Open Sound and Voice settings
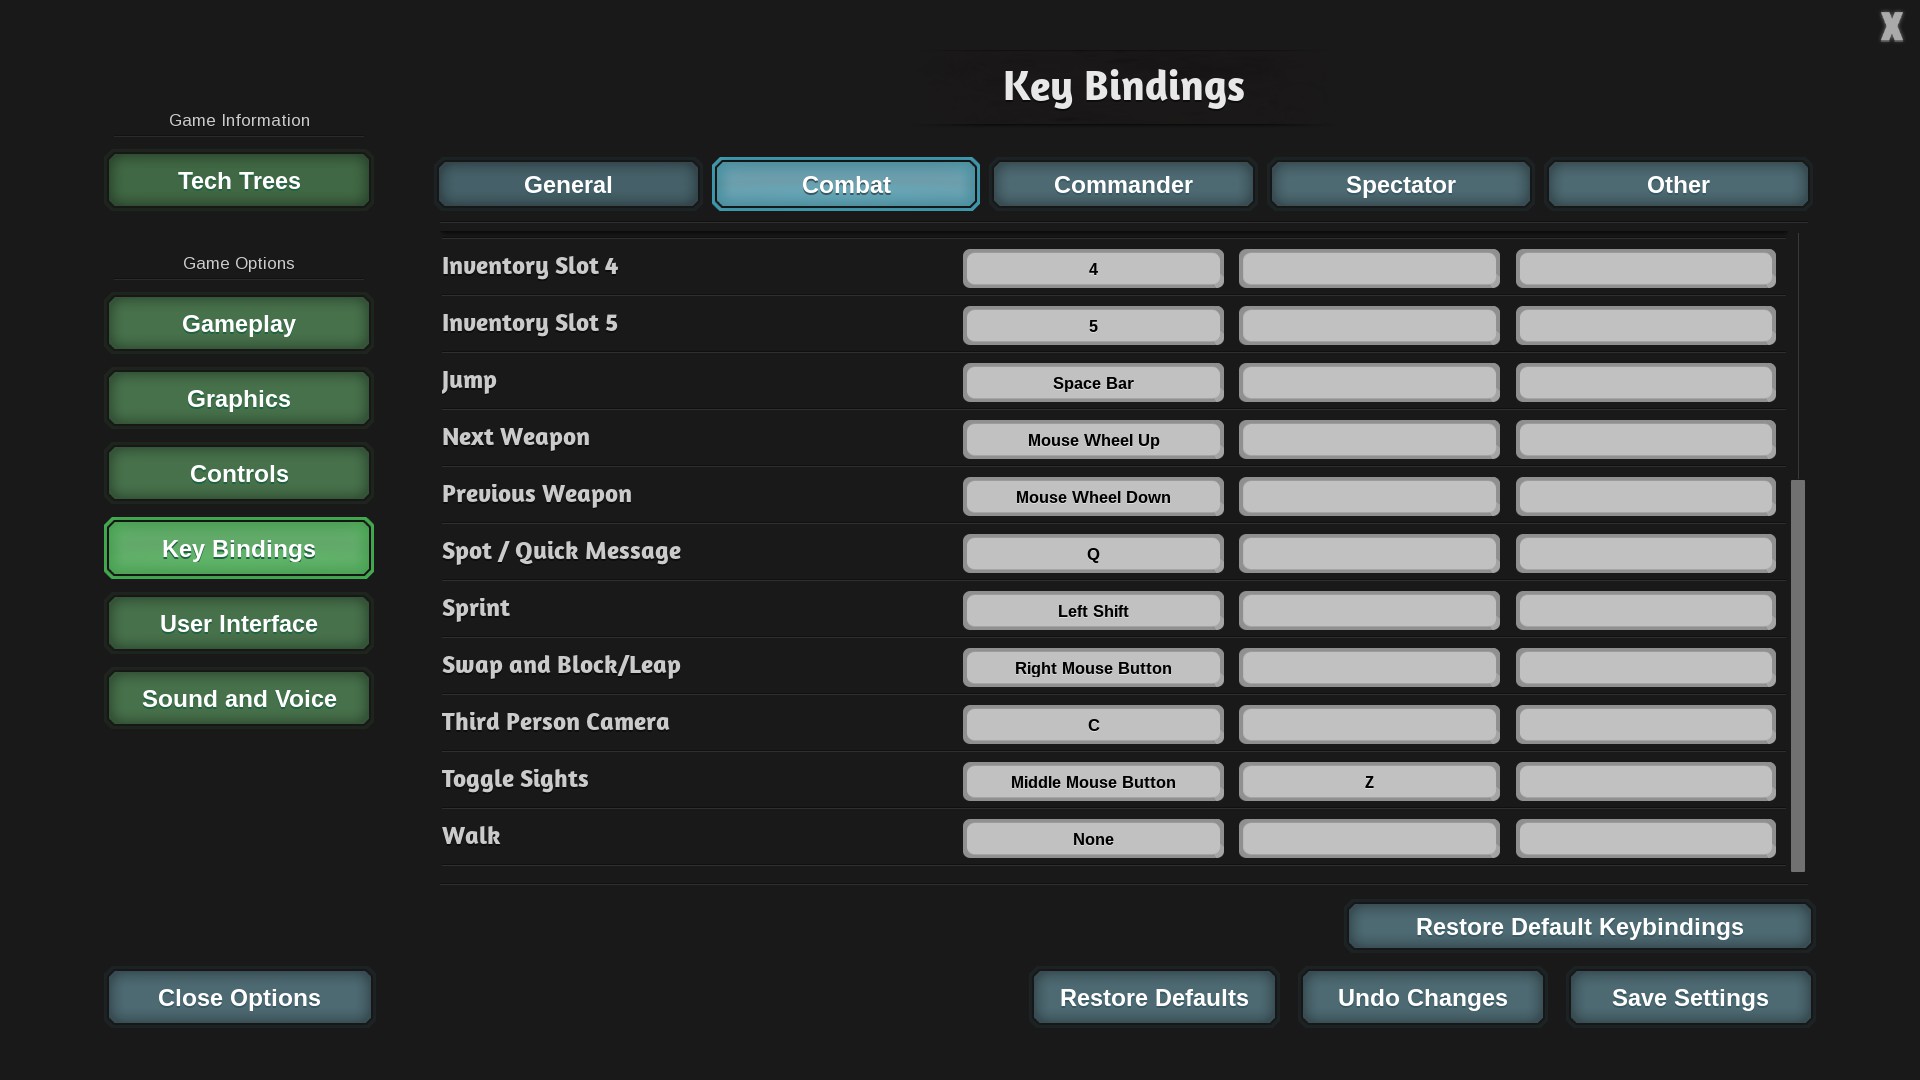The width and height of the screenshot is (1920, 1080). tap(239, 699)
